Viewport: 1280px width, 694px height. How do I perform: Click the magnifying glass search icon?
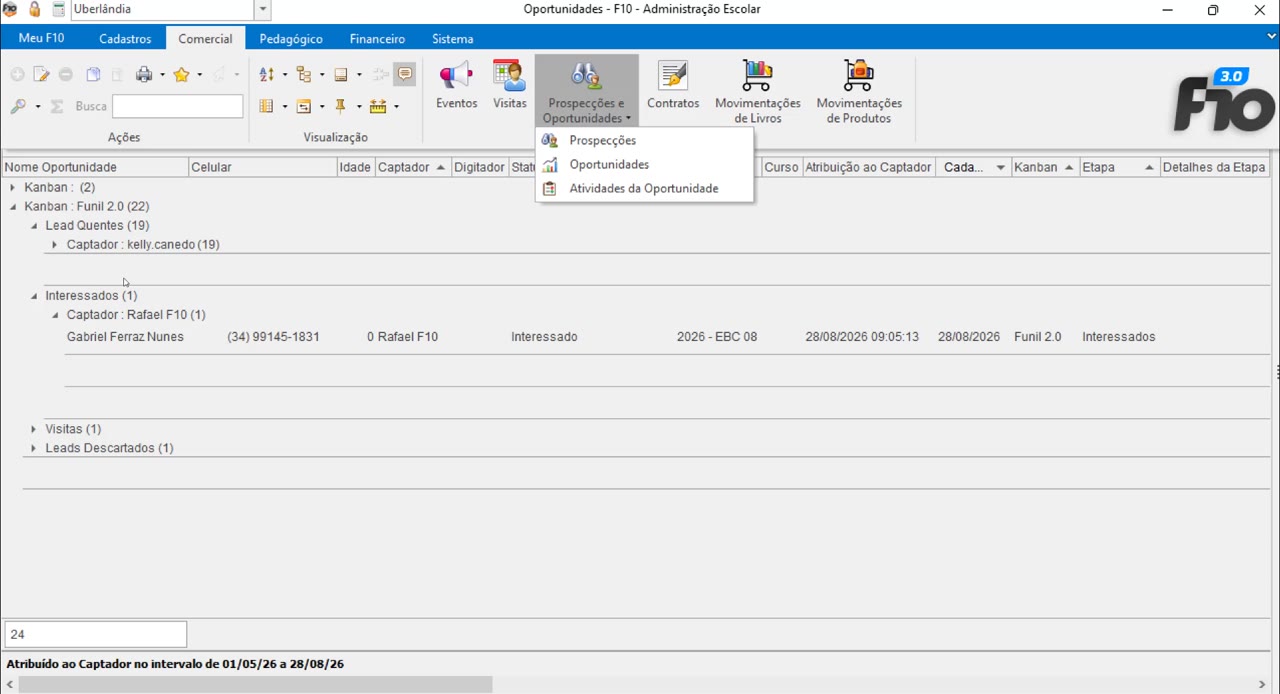point(18,106)
